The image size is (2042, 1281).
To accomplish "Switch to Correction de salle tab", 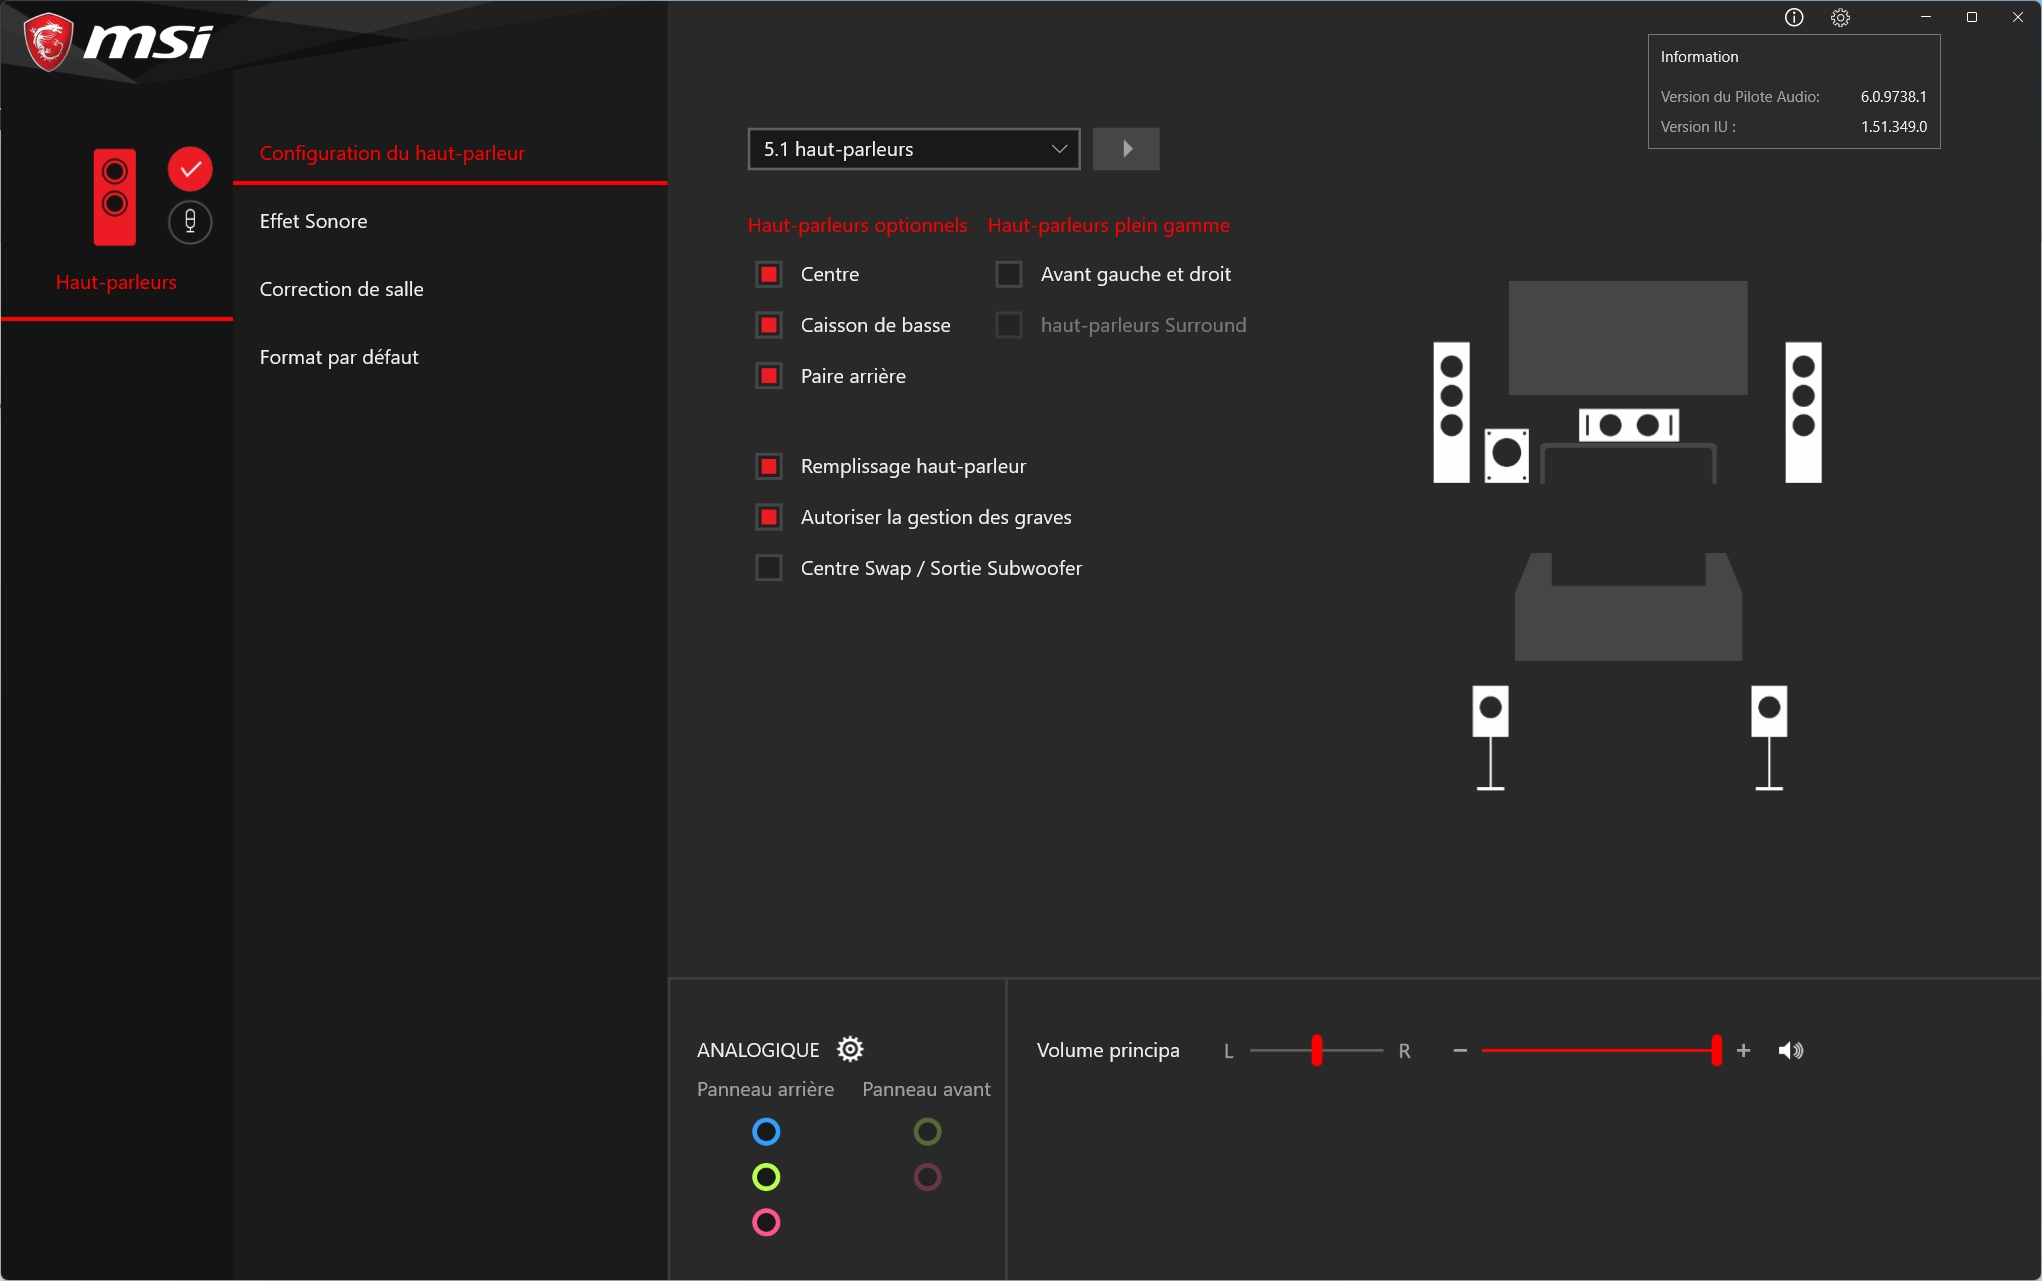I will click(x=341, y=289).
